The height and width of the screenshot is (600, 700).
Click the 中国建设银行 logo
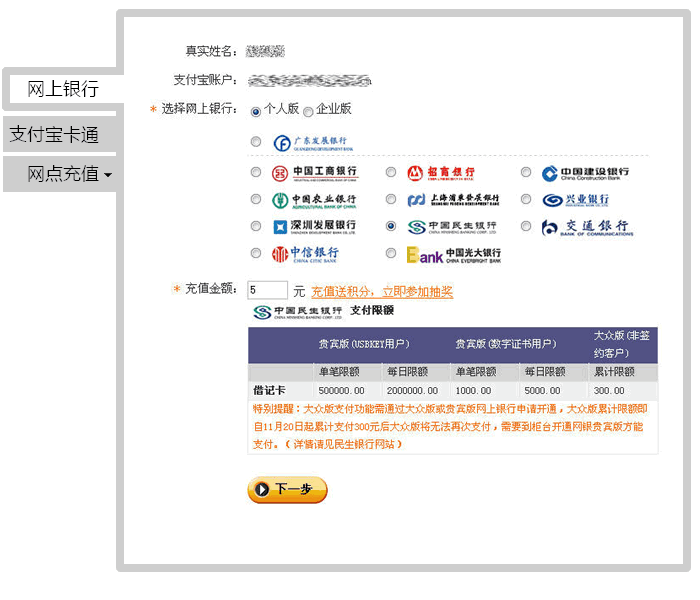[585, 173]
